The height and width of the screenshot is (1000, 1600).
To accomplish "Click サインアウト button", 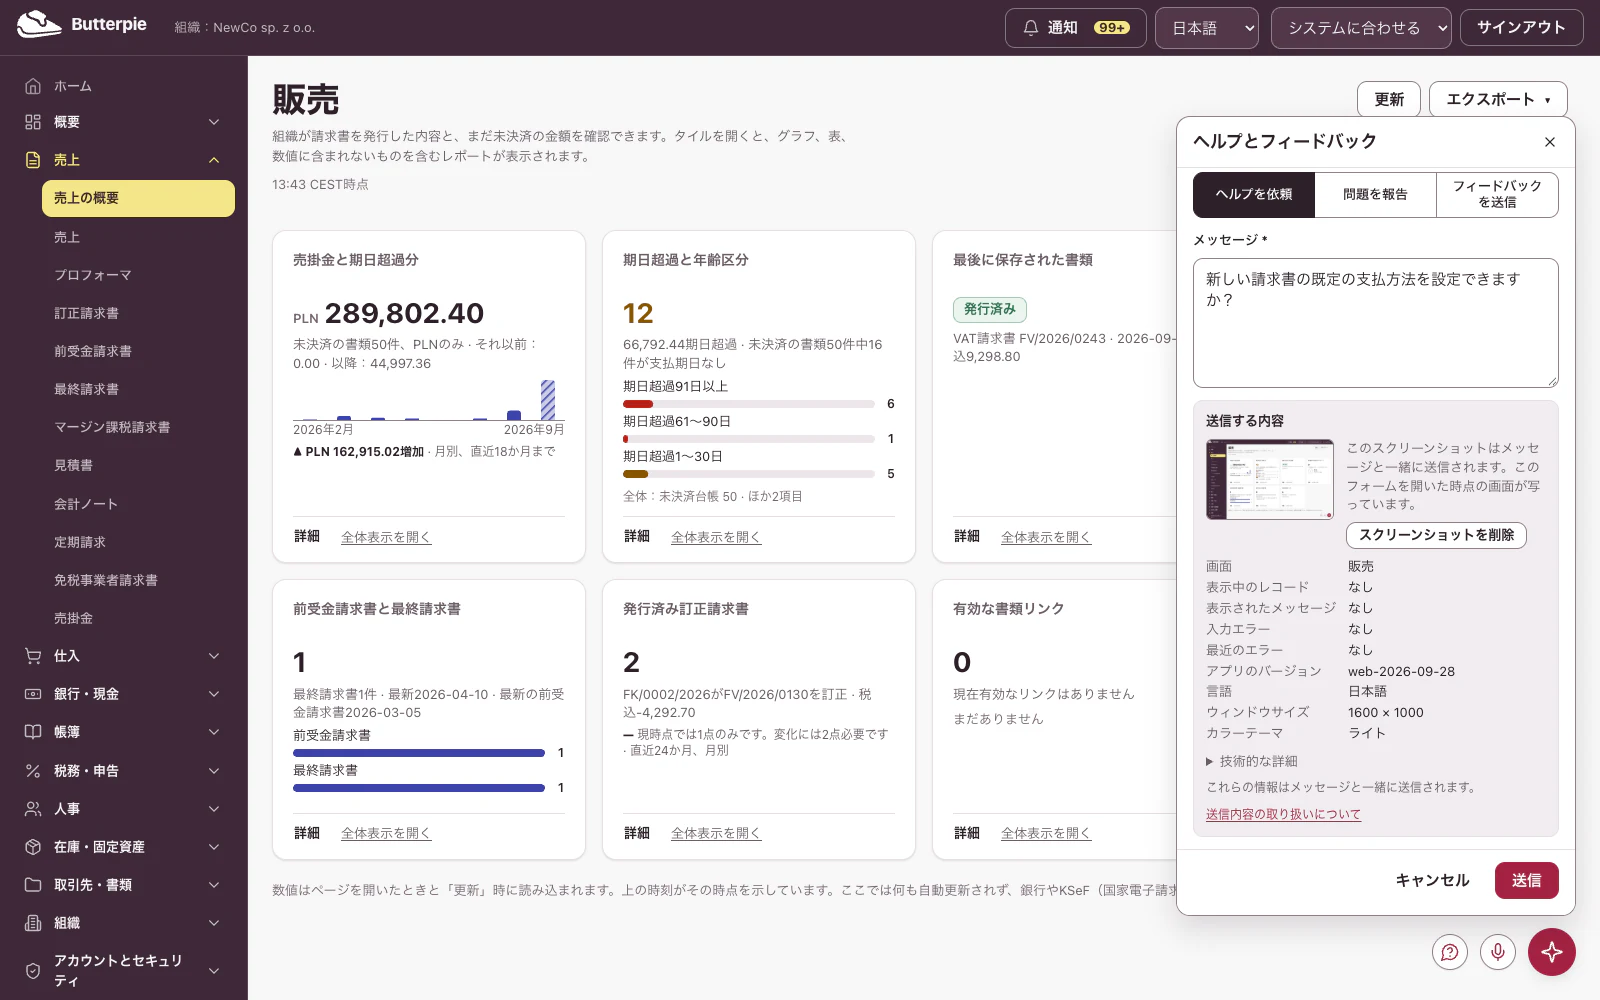I will click(x=1521, y=28).
